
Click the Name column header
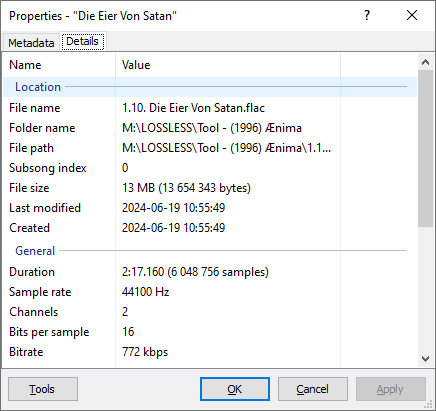click(x=59, y=65)
